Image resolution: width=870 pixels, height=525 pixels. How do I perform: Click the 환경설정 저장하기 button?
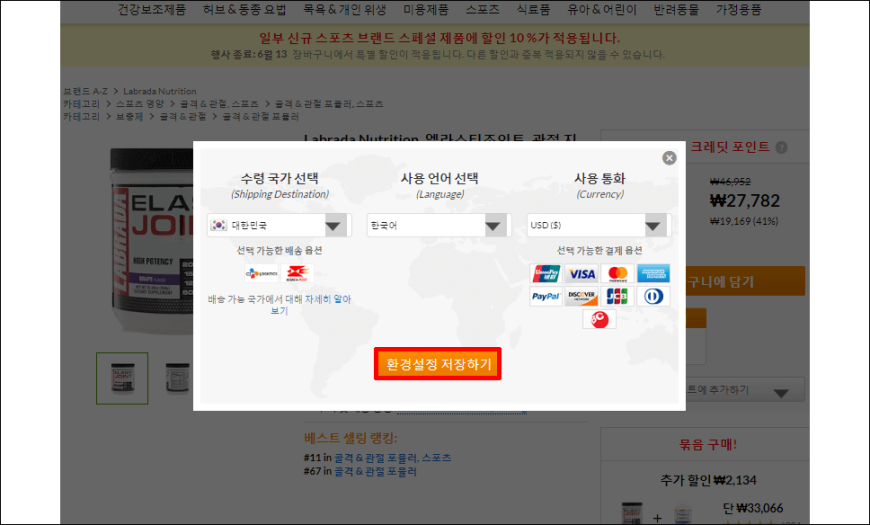(x=438, y=364)
